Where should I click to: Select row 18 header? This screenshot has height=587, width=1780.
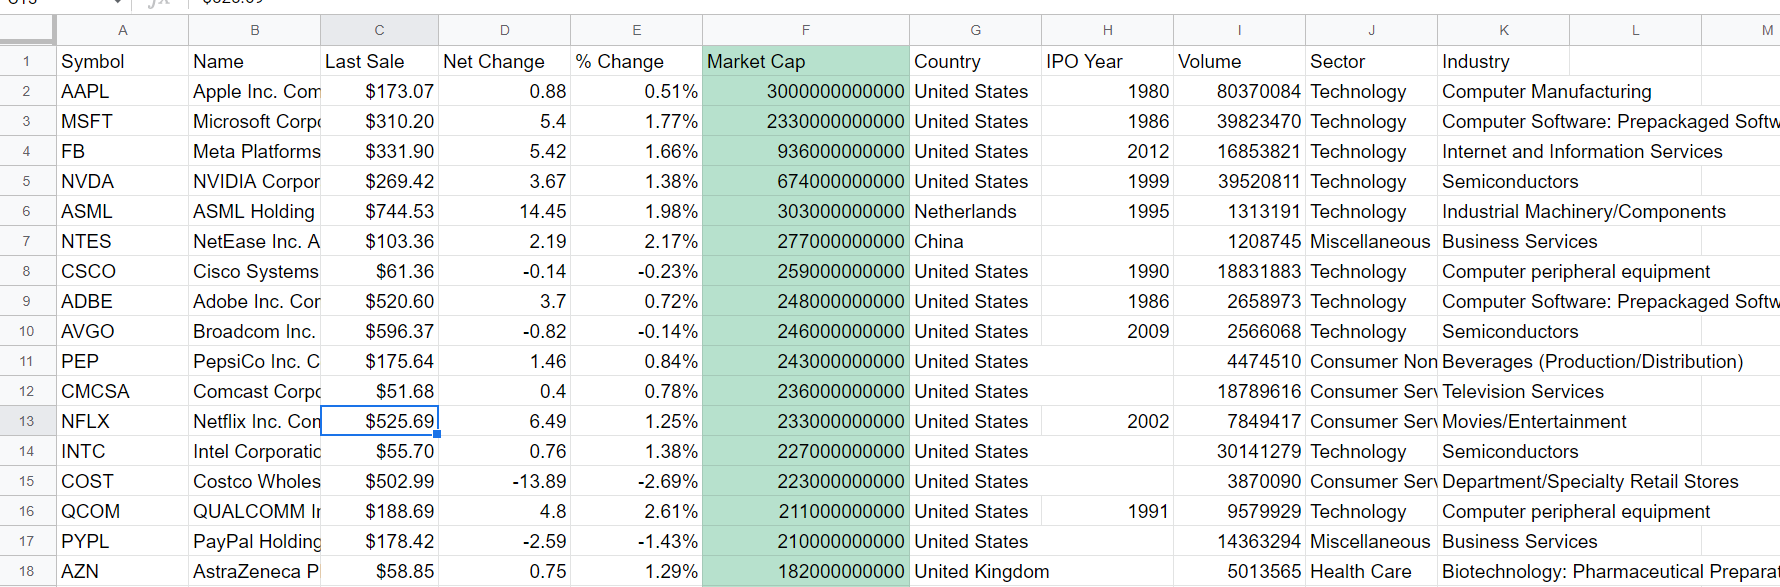point(27,571)
